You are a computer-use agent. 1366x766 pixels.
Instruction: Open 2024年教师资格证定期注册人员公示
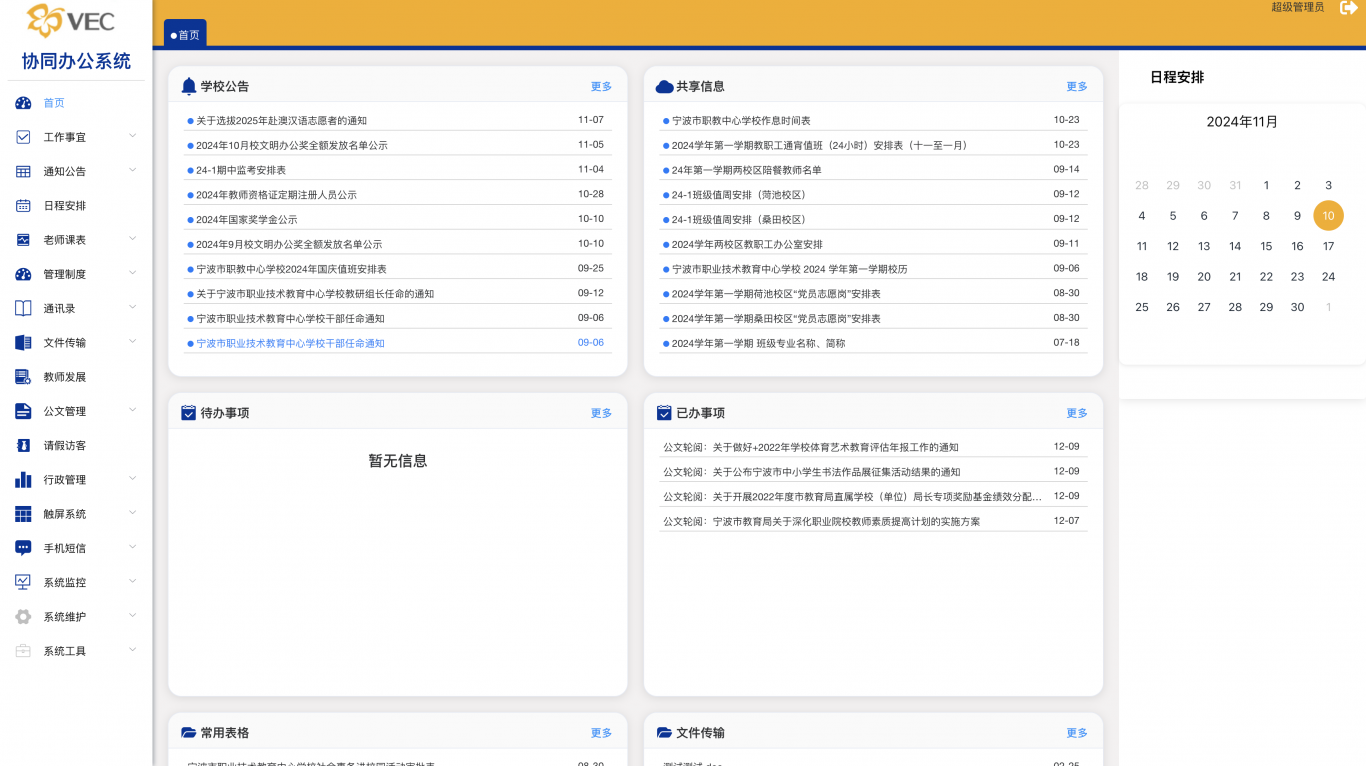[276, 195]
